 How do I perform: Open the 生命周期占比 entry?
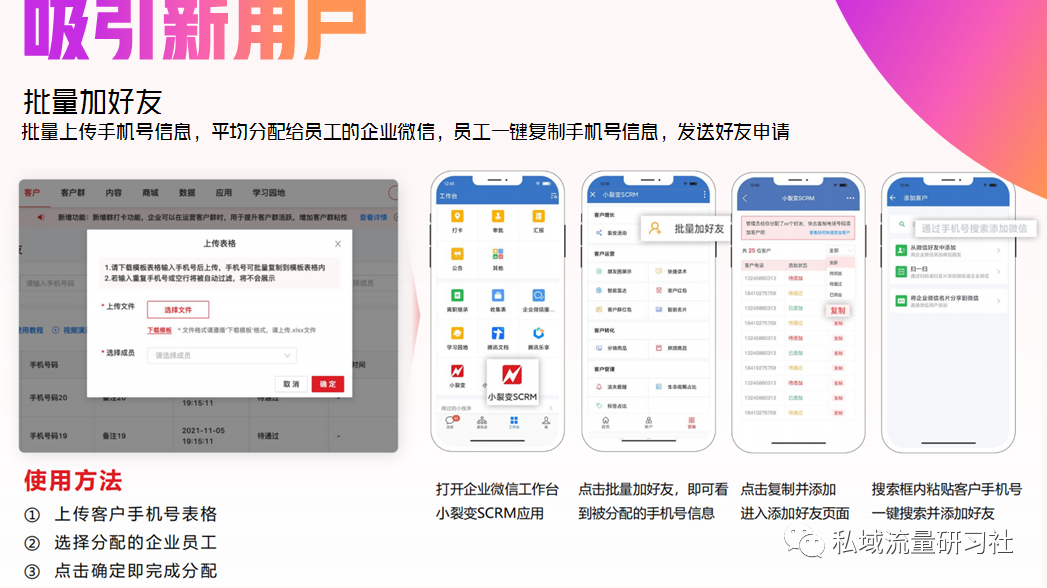click(676, 387)
